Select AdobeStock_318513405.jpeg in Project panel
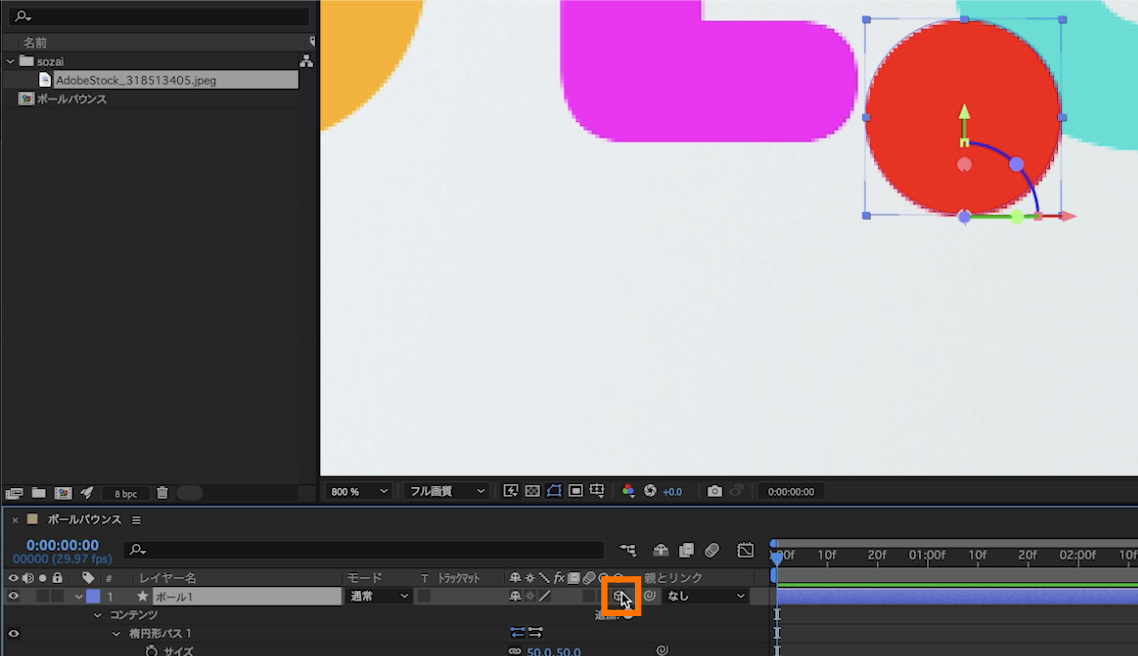 pyautogui.click(x=136, y=80)
